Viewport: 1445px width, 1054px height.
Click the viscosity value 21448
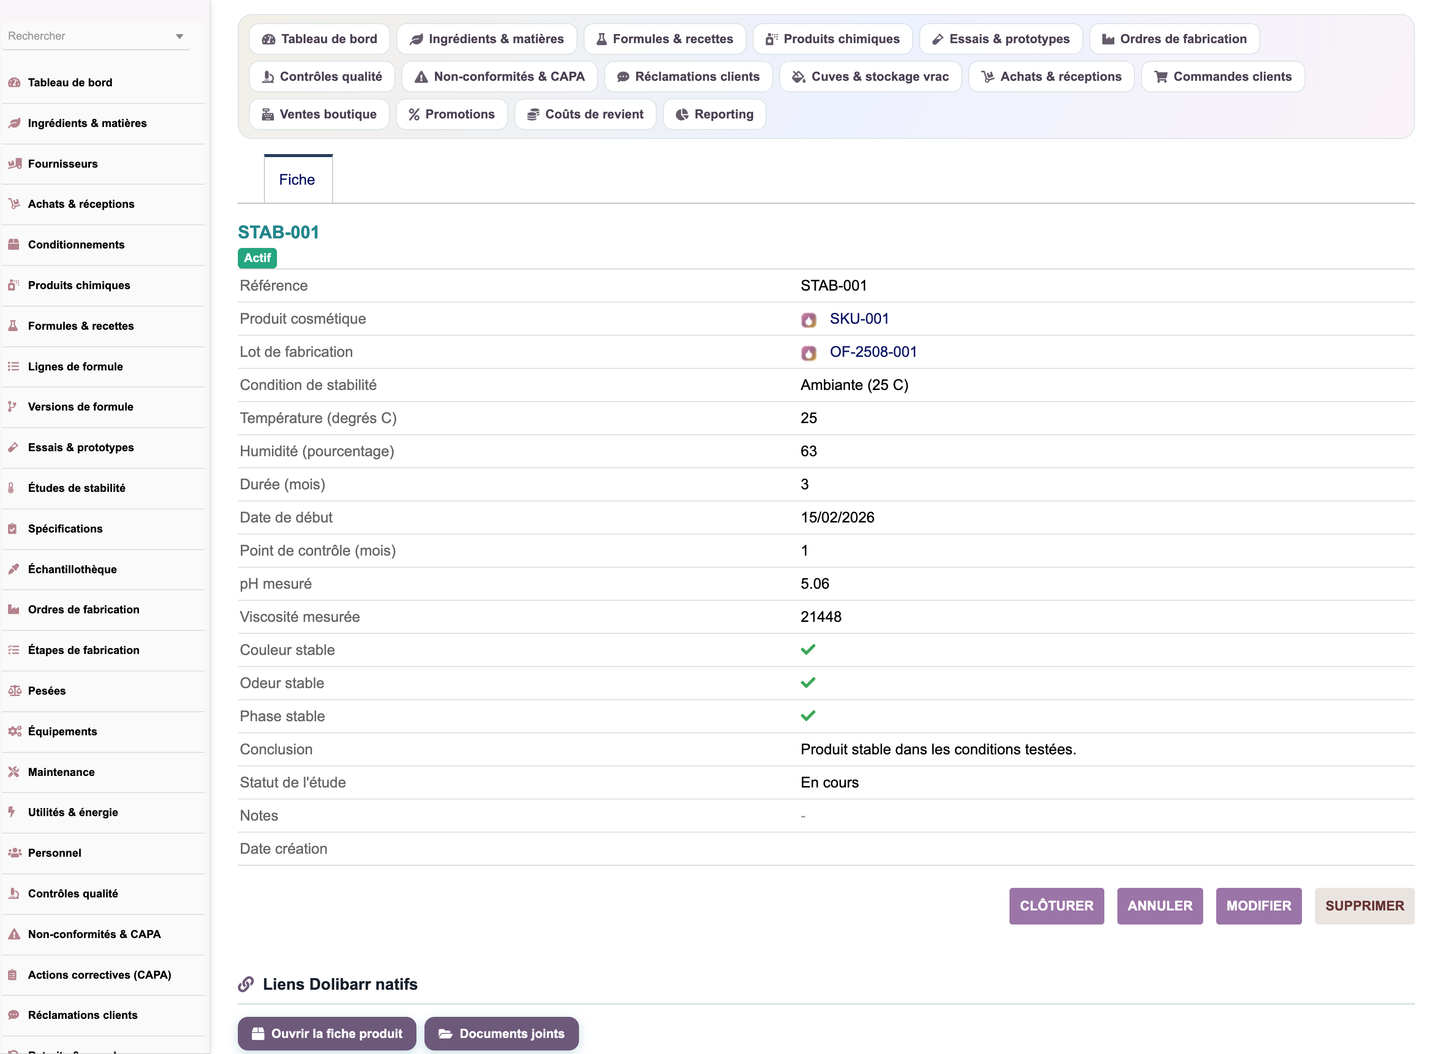click(x=821, y=617)
